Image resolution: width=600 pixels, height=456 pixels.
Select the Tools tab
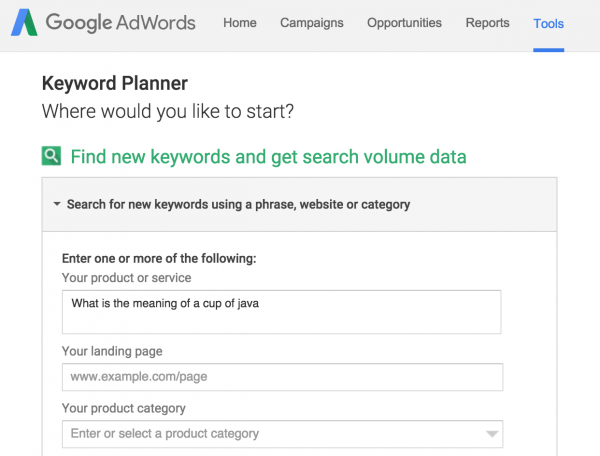pyautogui.click(x=549, y=24)
